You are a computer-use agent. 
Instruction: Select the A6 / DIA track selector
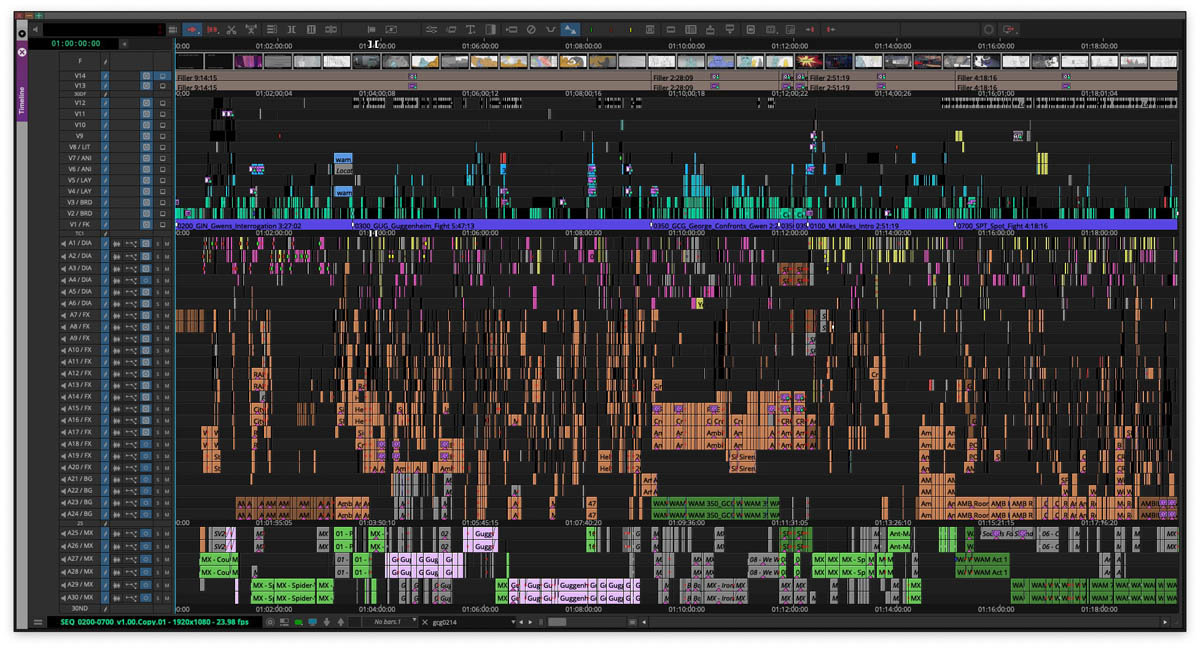click(x=79, y=302)
